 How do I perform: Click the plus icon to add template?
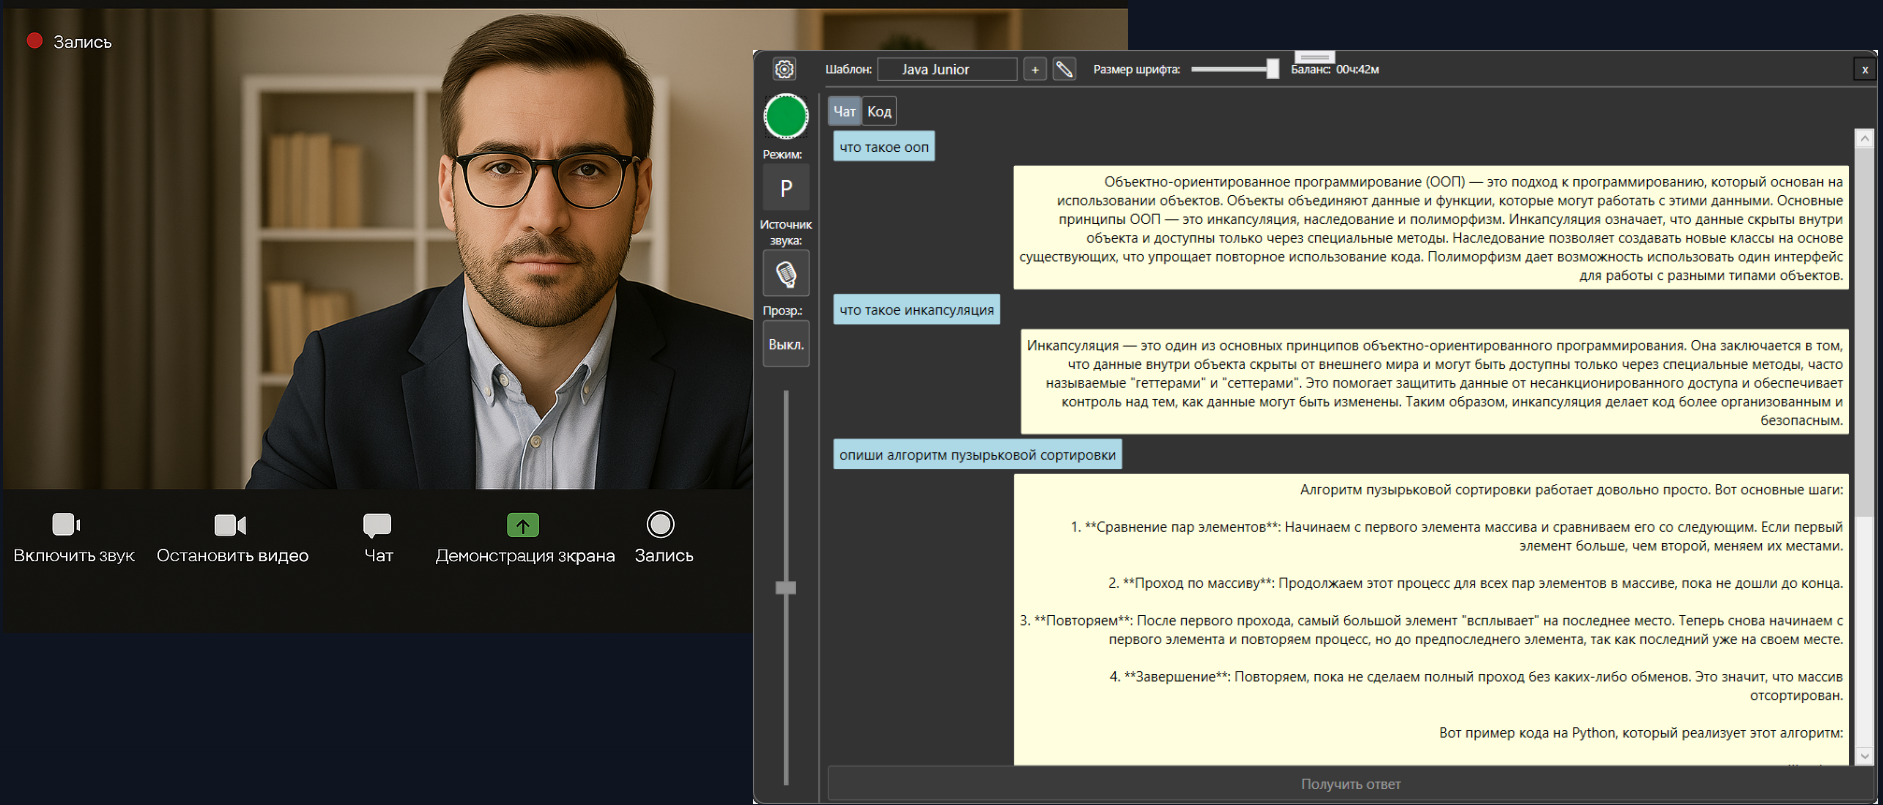point(1035,69)
